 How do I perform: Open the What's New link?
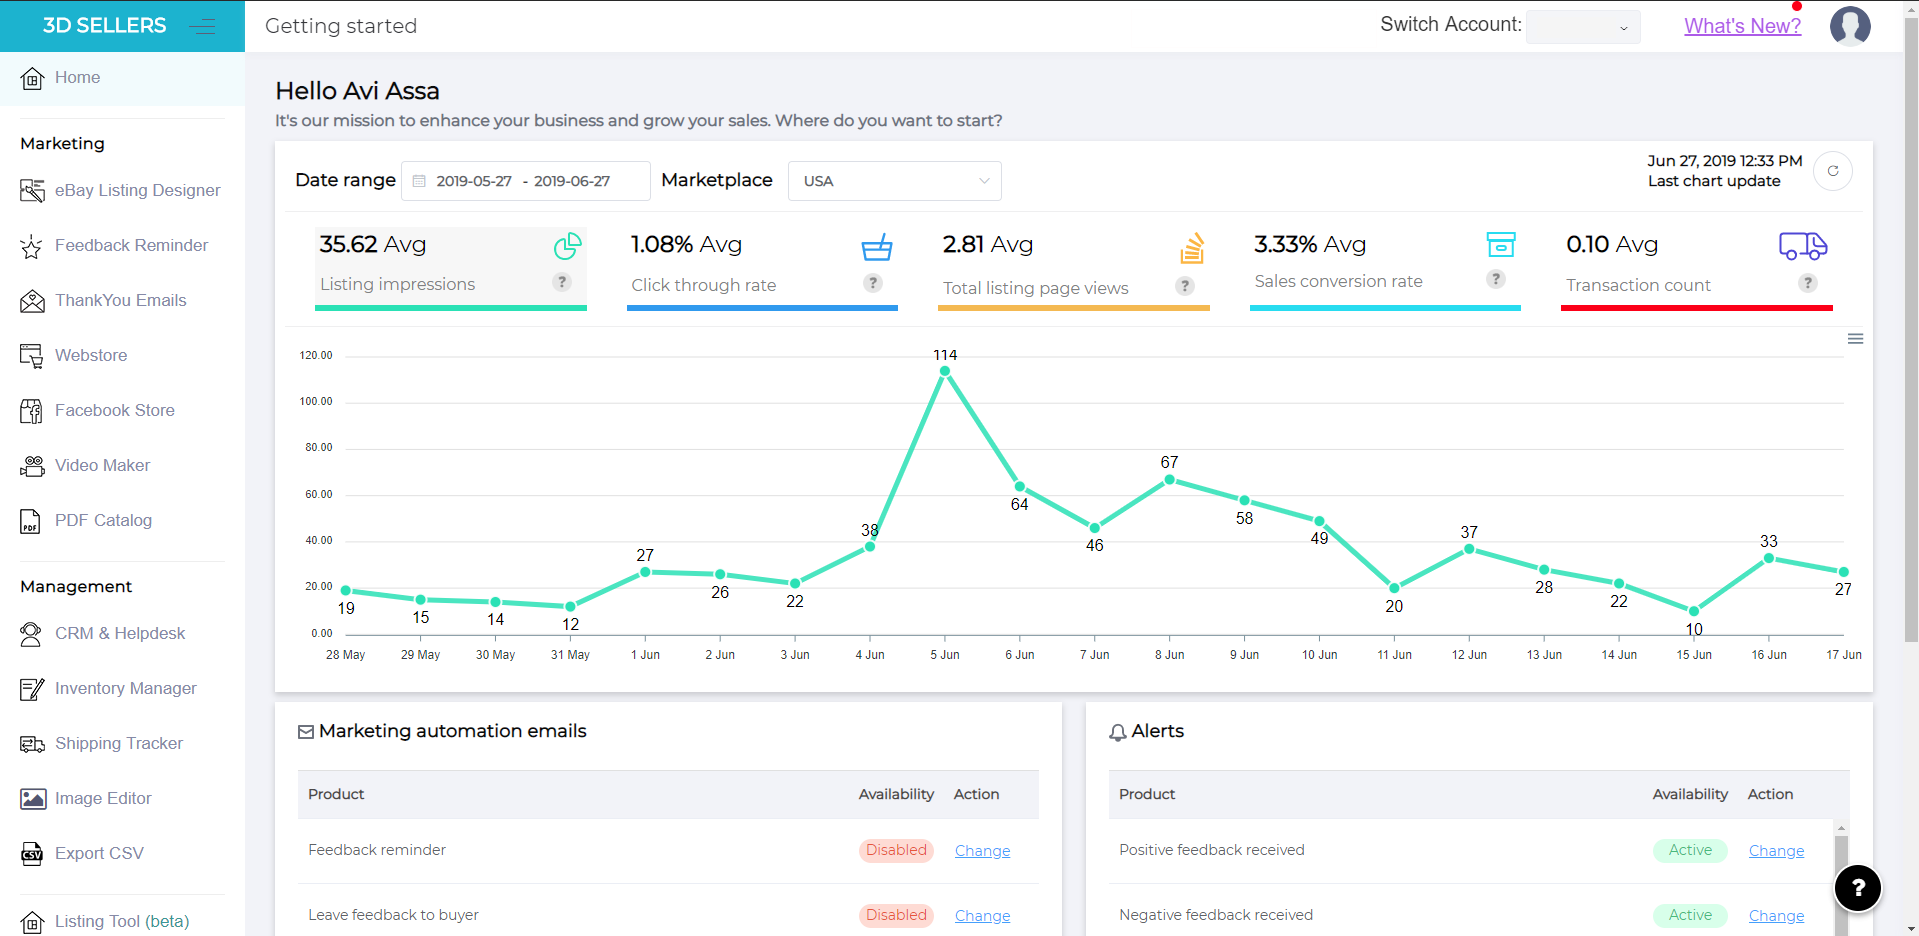tap(1742, 26)
